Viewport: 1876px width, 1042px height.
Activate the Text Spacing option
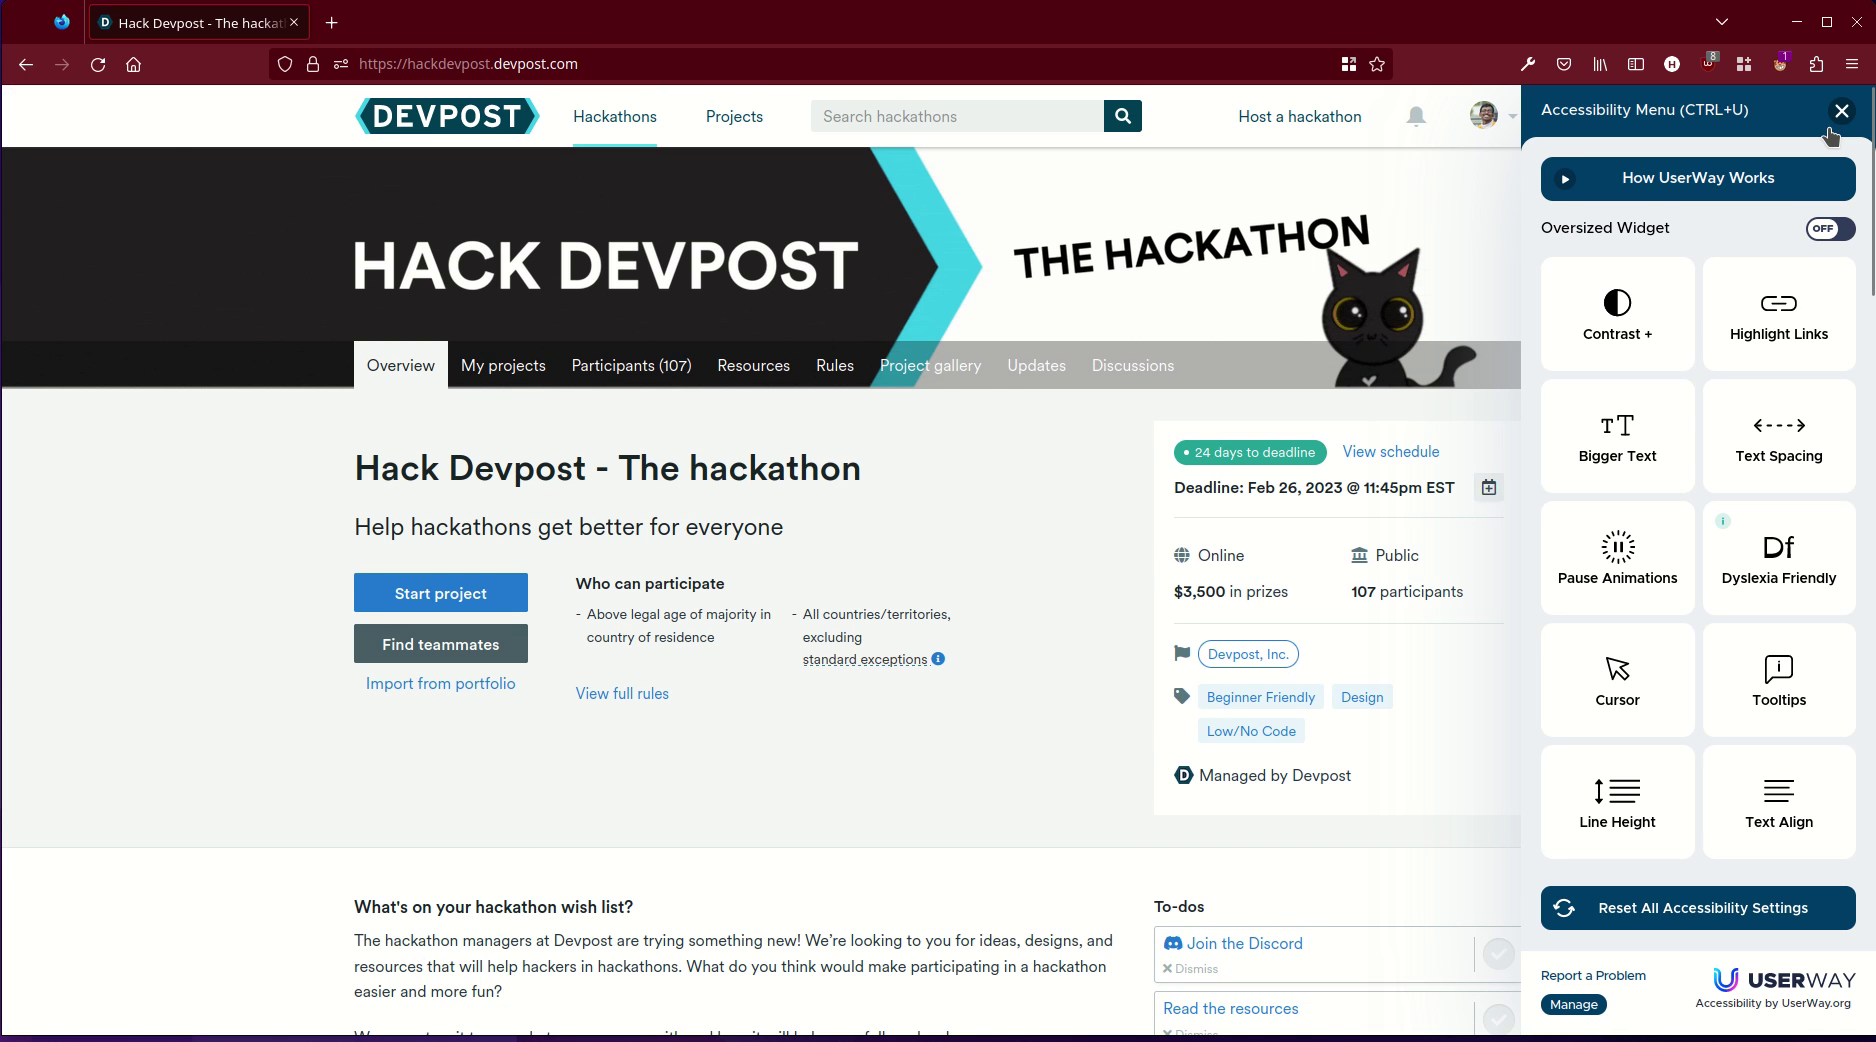1779,436
